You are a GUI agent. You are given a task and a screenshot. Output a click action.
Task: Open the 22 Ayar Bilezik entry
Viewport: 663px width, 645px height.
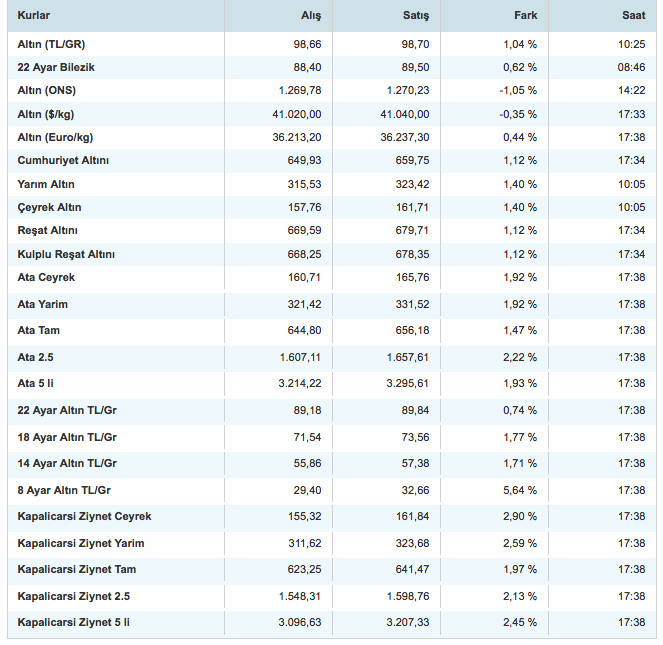[x=56, y=67]
